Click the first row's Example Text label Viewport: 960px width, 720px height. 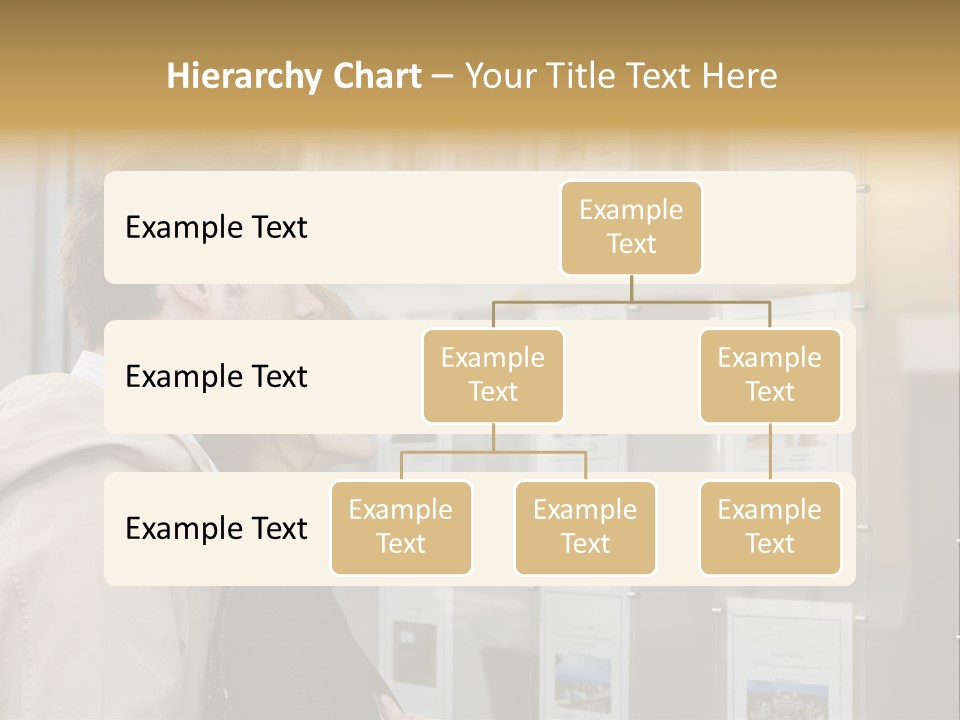pyautogui.click(x=215, y=228)
